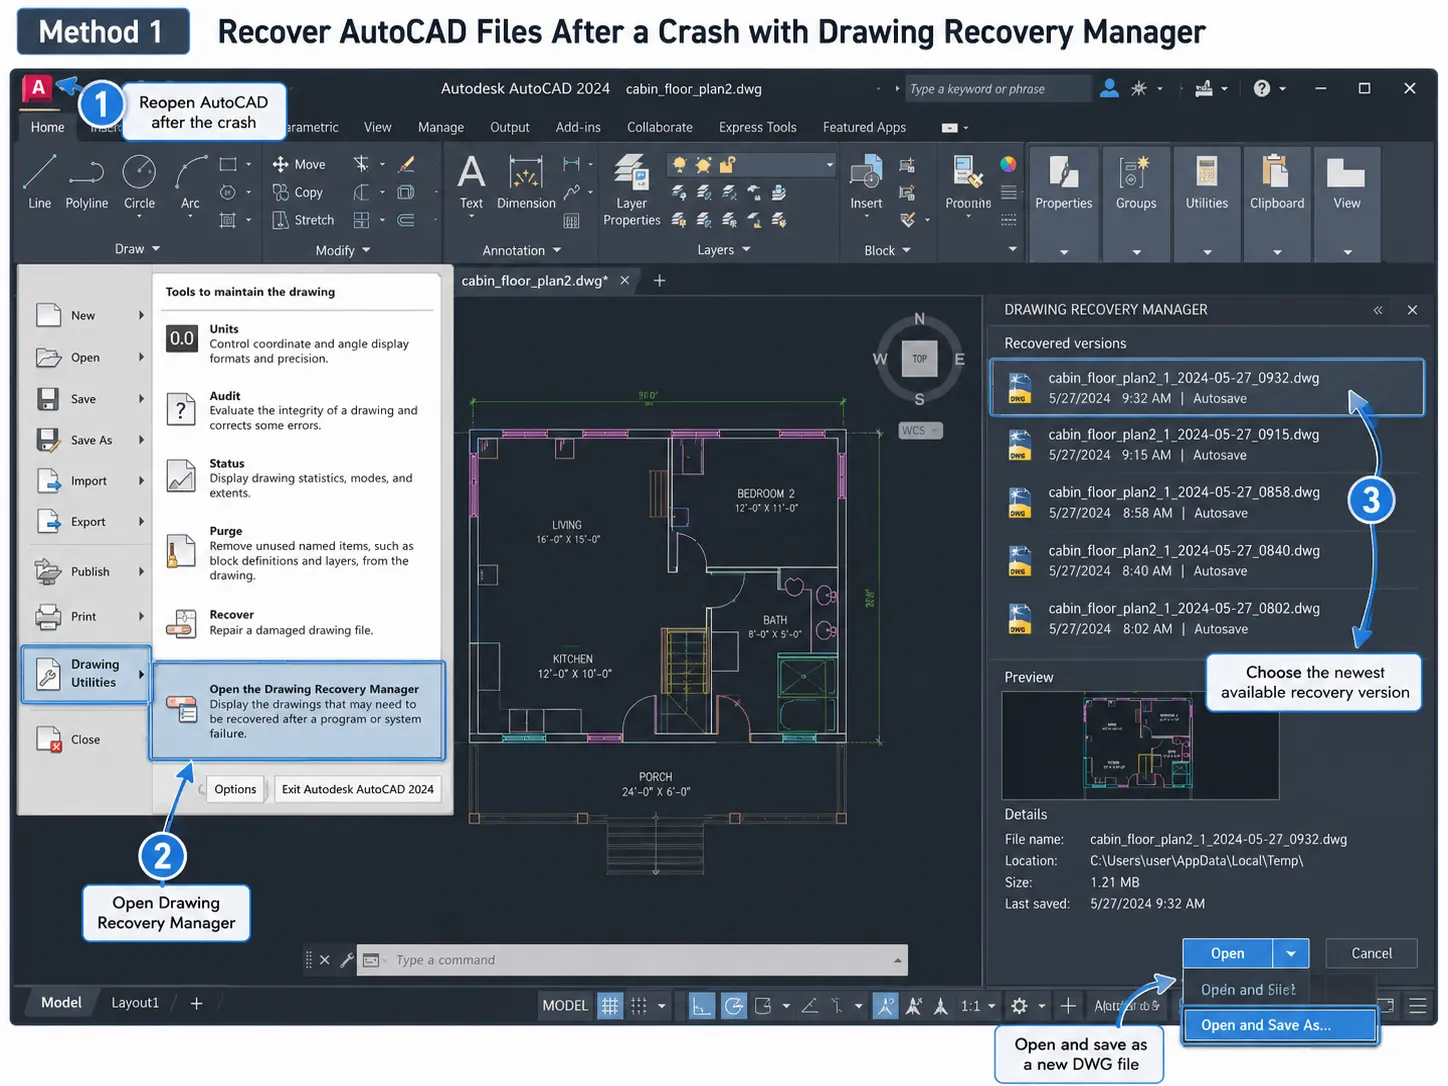Click the Options button
Screen dimensions: 1448x1086
(x=235, y=789)
